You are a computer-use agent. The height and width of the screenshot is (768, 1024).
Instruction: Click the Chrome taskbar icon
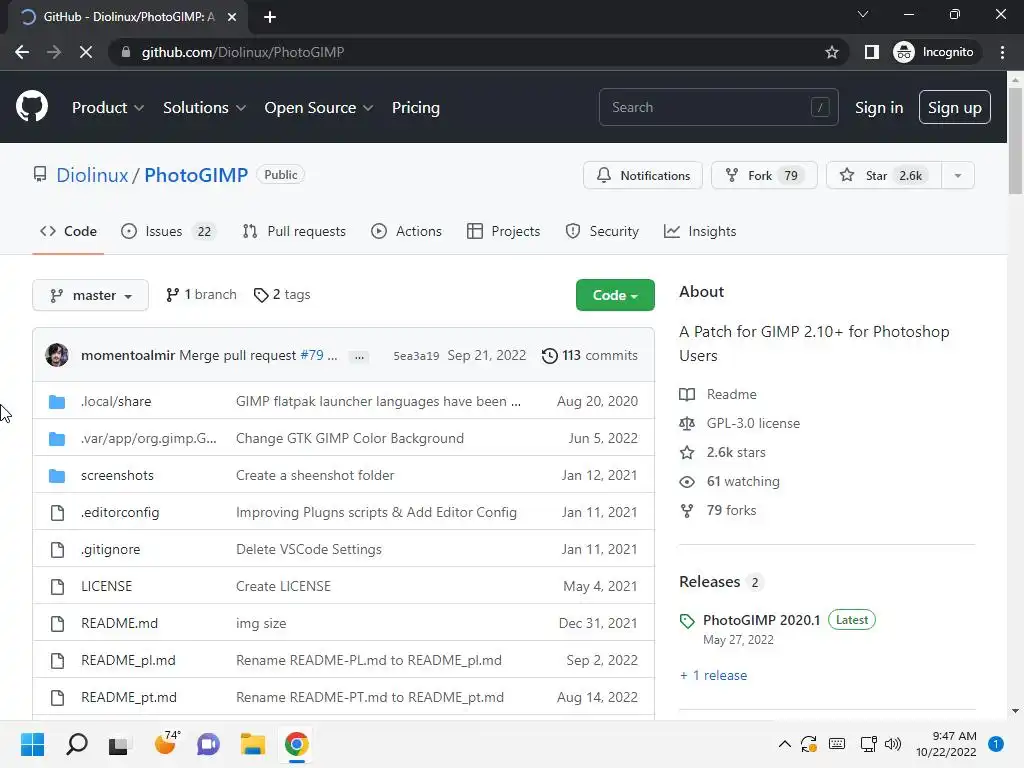coord(296,744)
